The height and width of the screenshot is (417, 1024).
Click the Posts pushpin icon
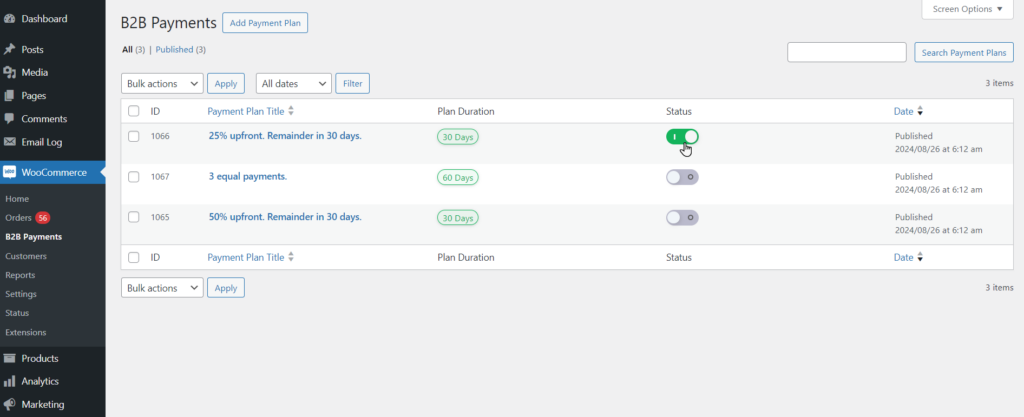click(10, 50)
